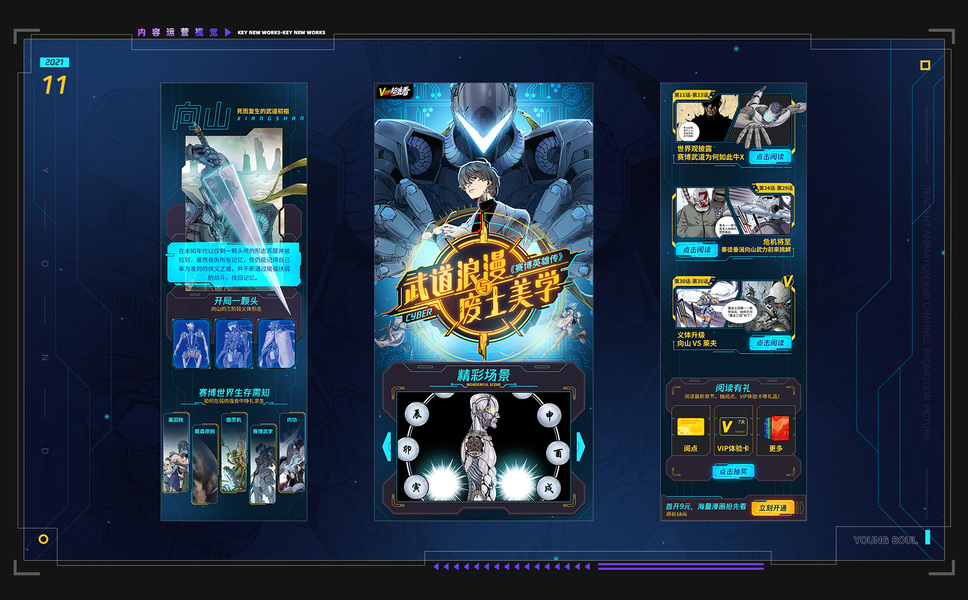The height and width of the screenshot is (600, 968).
Task: Click the 阅读有礼 heading
Action: (733, 388)
